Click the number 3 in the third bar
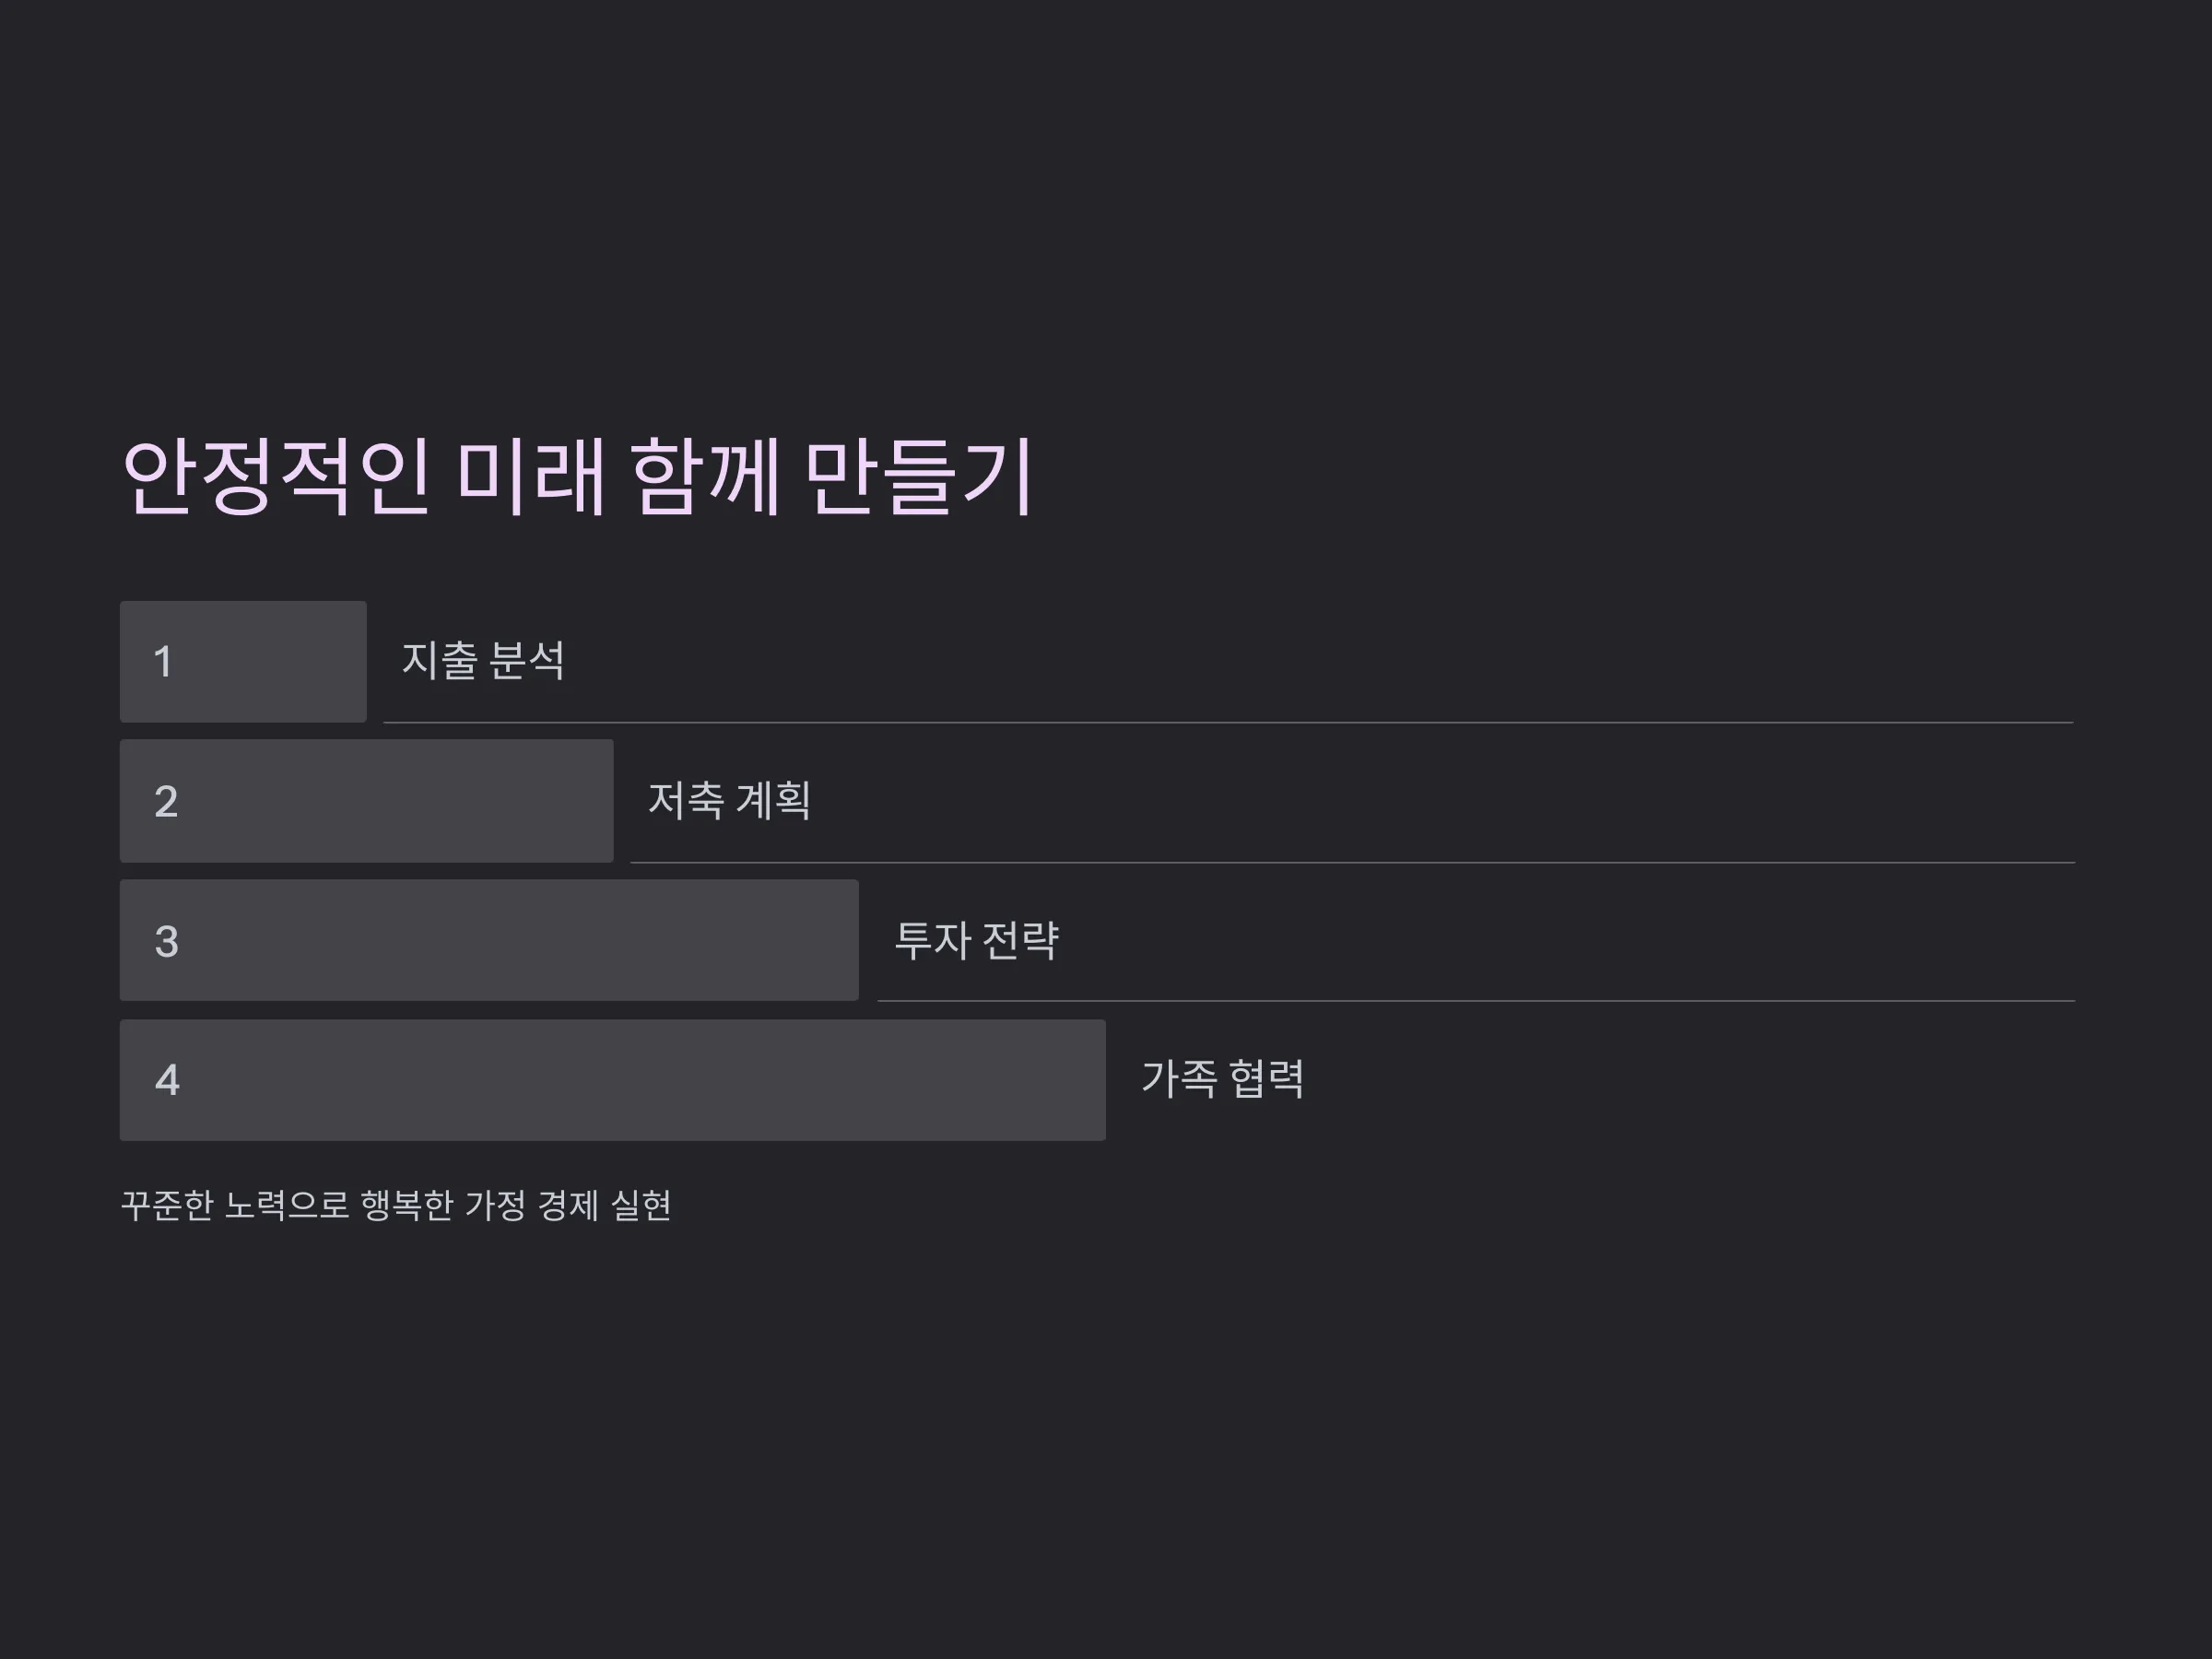2212x1659 pixels. tap(166, 941)
